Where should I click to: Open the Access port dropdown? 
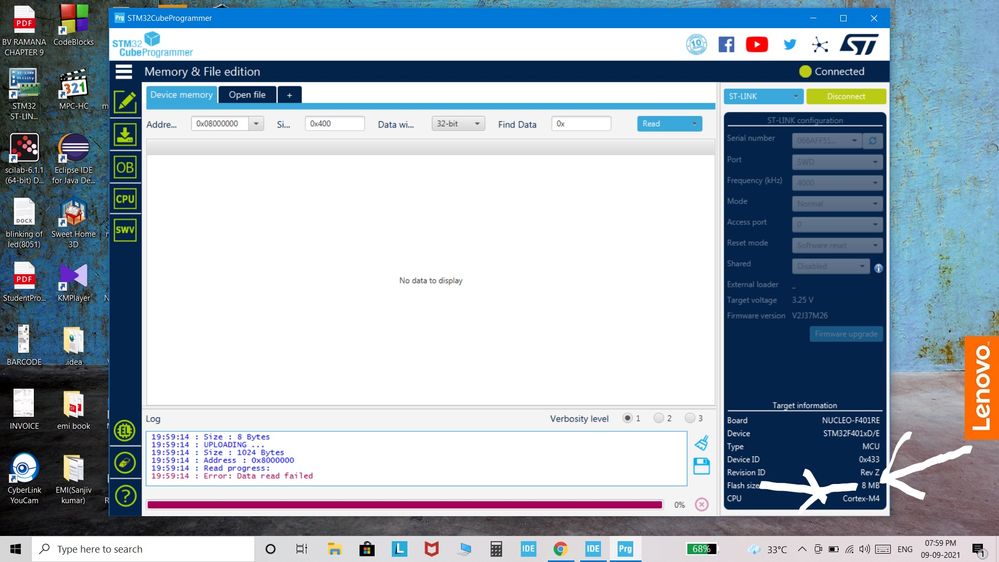[x=837, y=224]
